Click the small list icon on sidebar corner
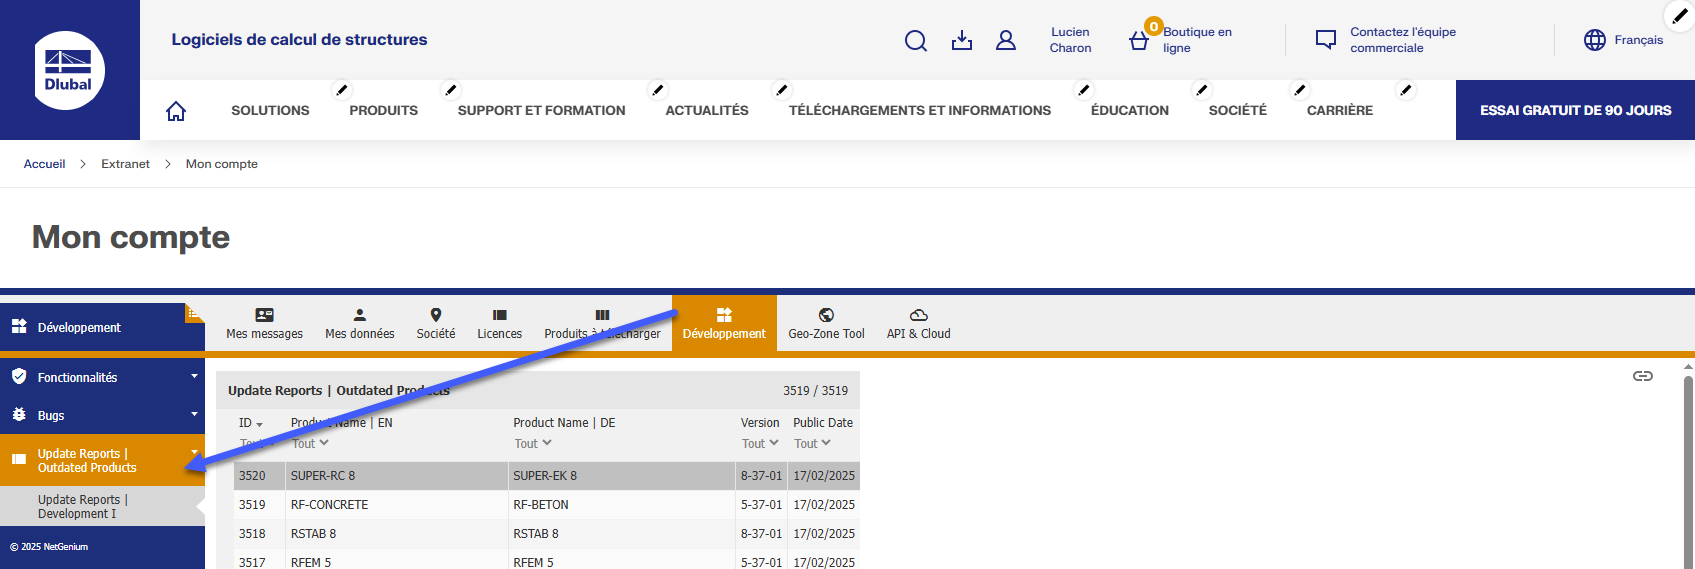The height and width of the screenshot is (569, 1695). coord(194,313)
